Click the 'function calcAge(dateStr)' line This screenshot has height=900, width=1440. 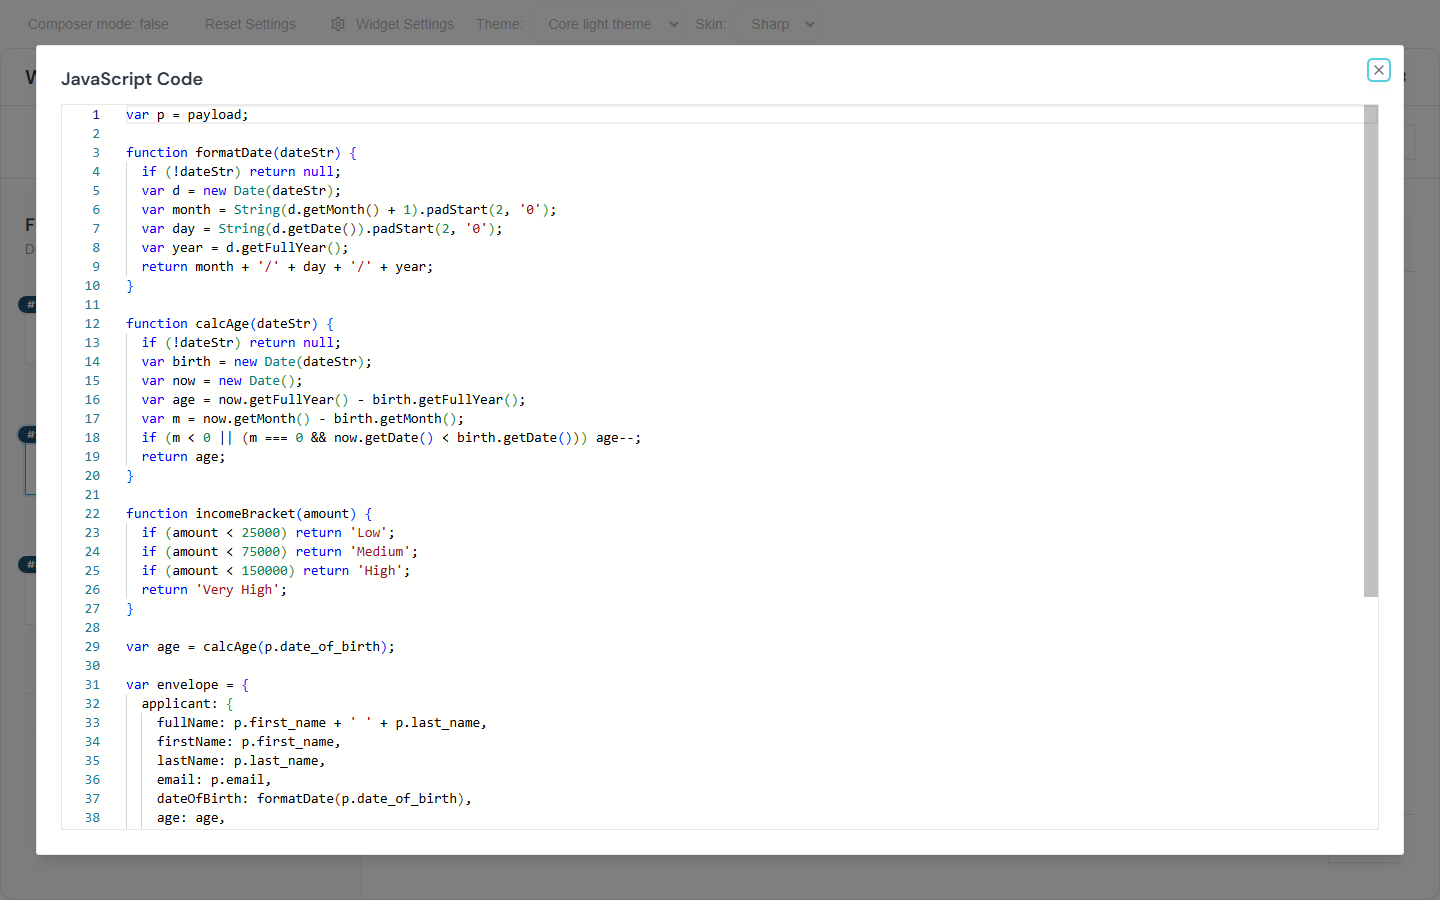(230, 324)
